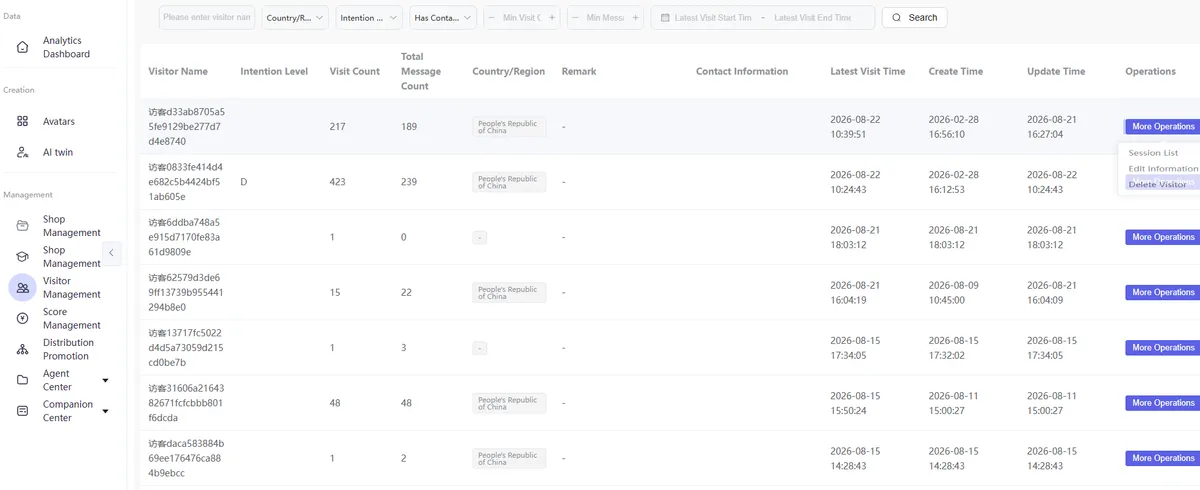Focus the Min Message Count field
1200x490 pixels.
pyautogui.click(x=606, y=18)
